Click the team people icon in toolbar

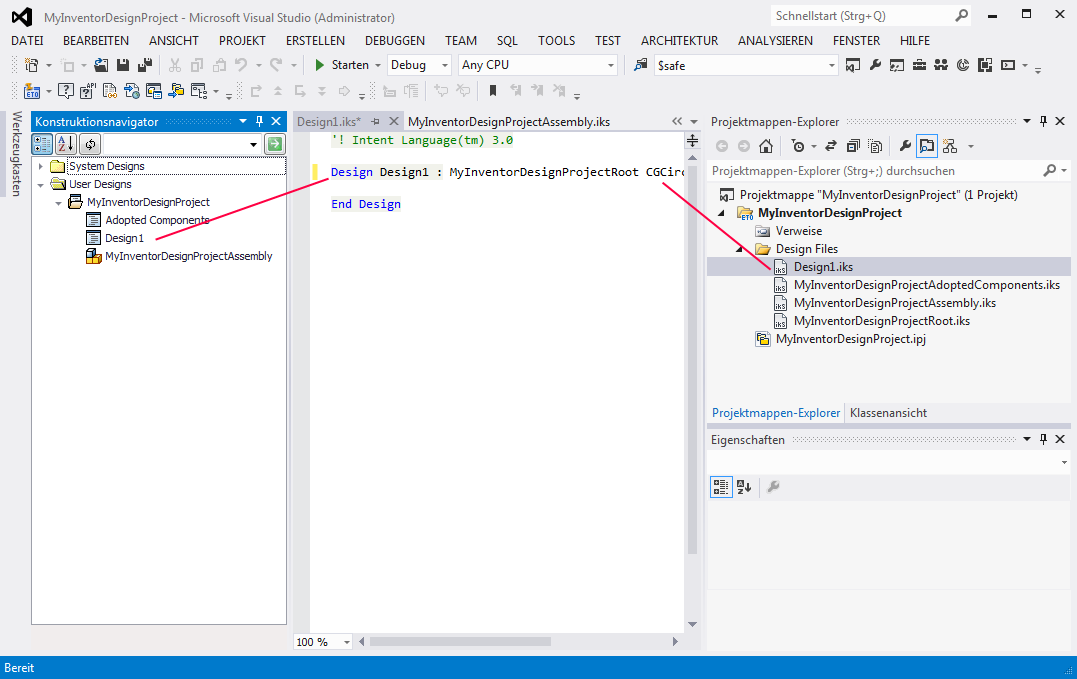tap(941, 65)
